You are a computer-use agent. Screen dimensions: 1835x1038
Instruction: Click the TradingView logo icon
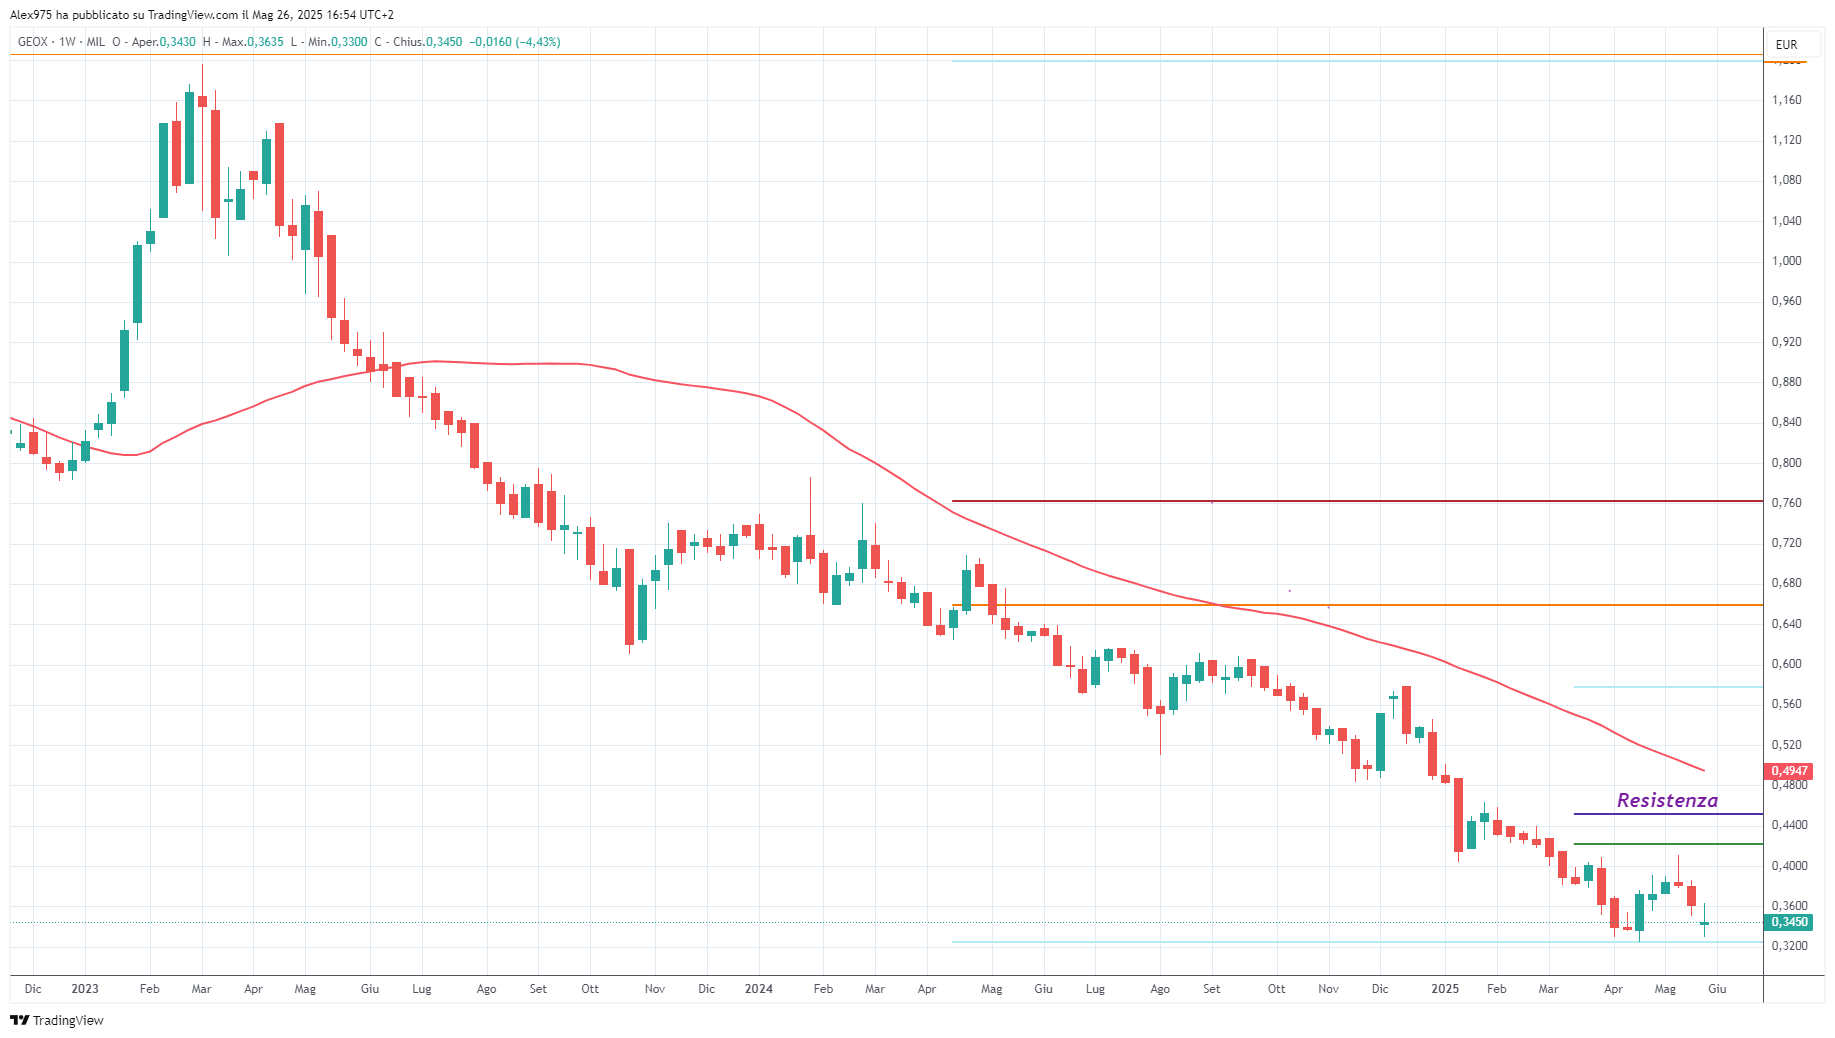pos(19,1020)
